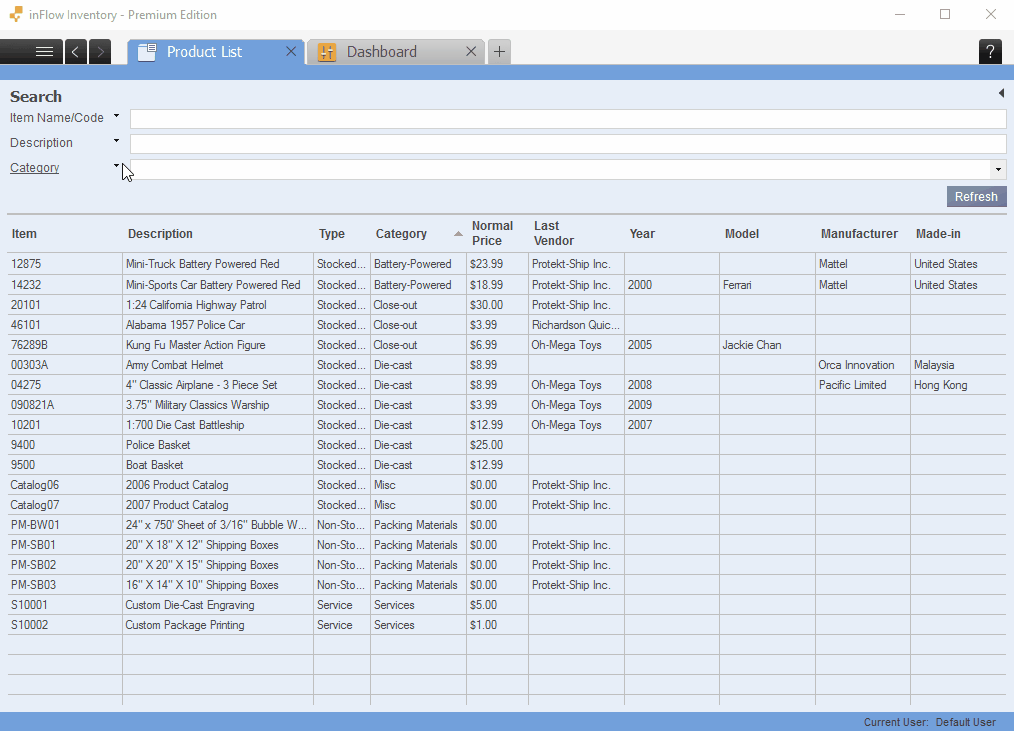The width and height of the screenshot is (1014, 731).
Task: Click the back navigation arrow
Action: 76,52
